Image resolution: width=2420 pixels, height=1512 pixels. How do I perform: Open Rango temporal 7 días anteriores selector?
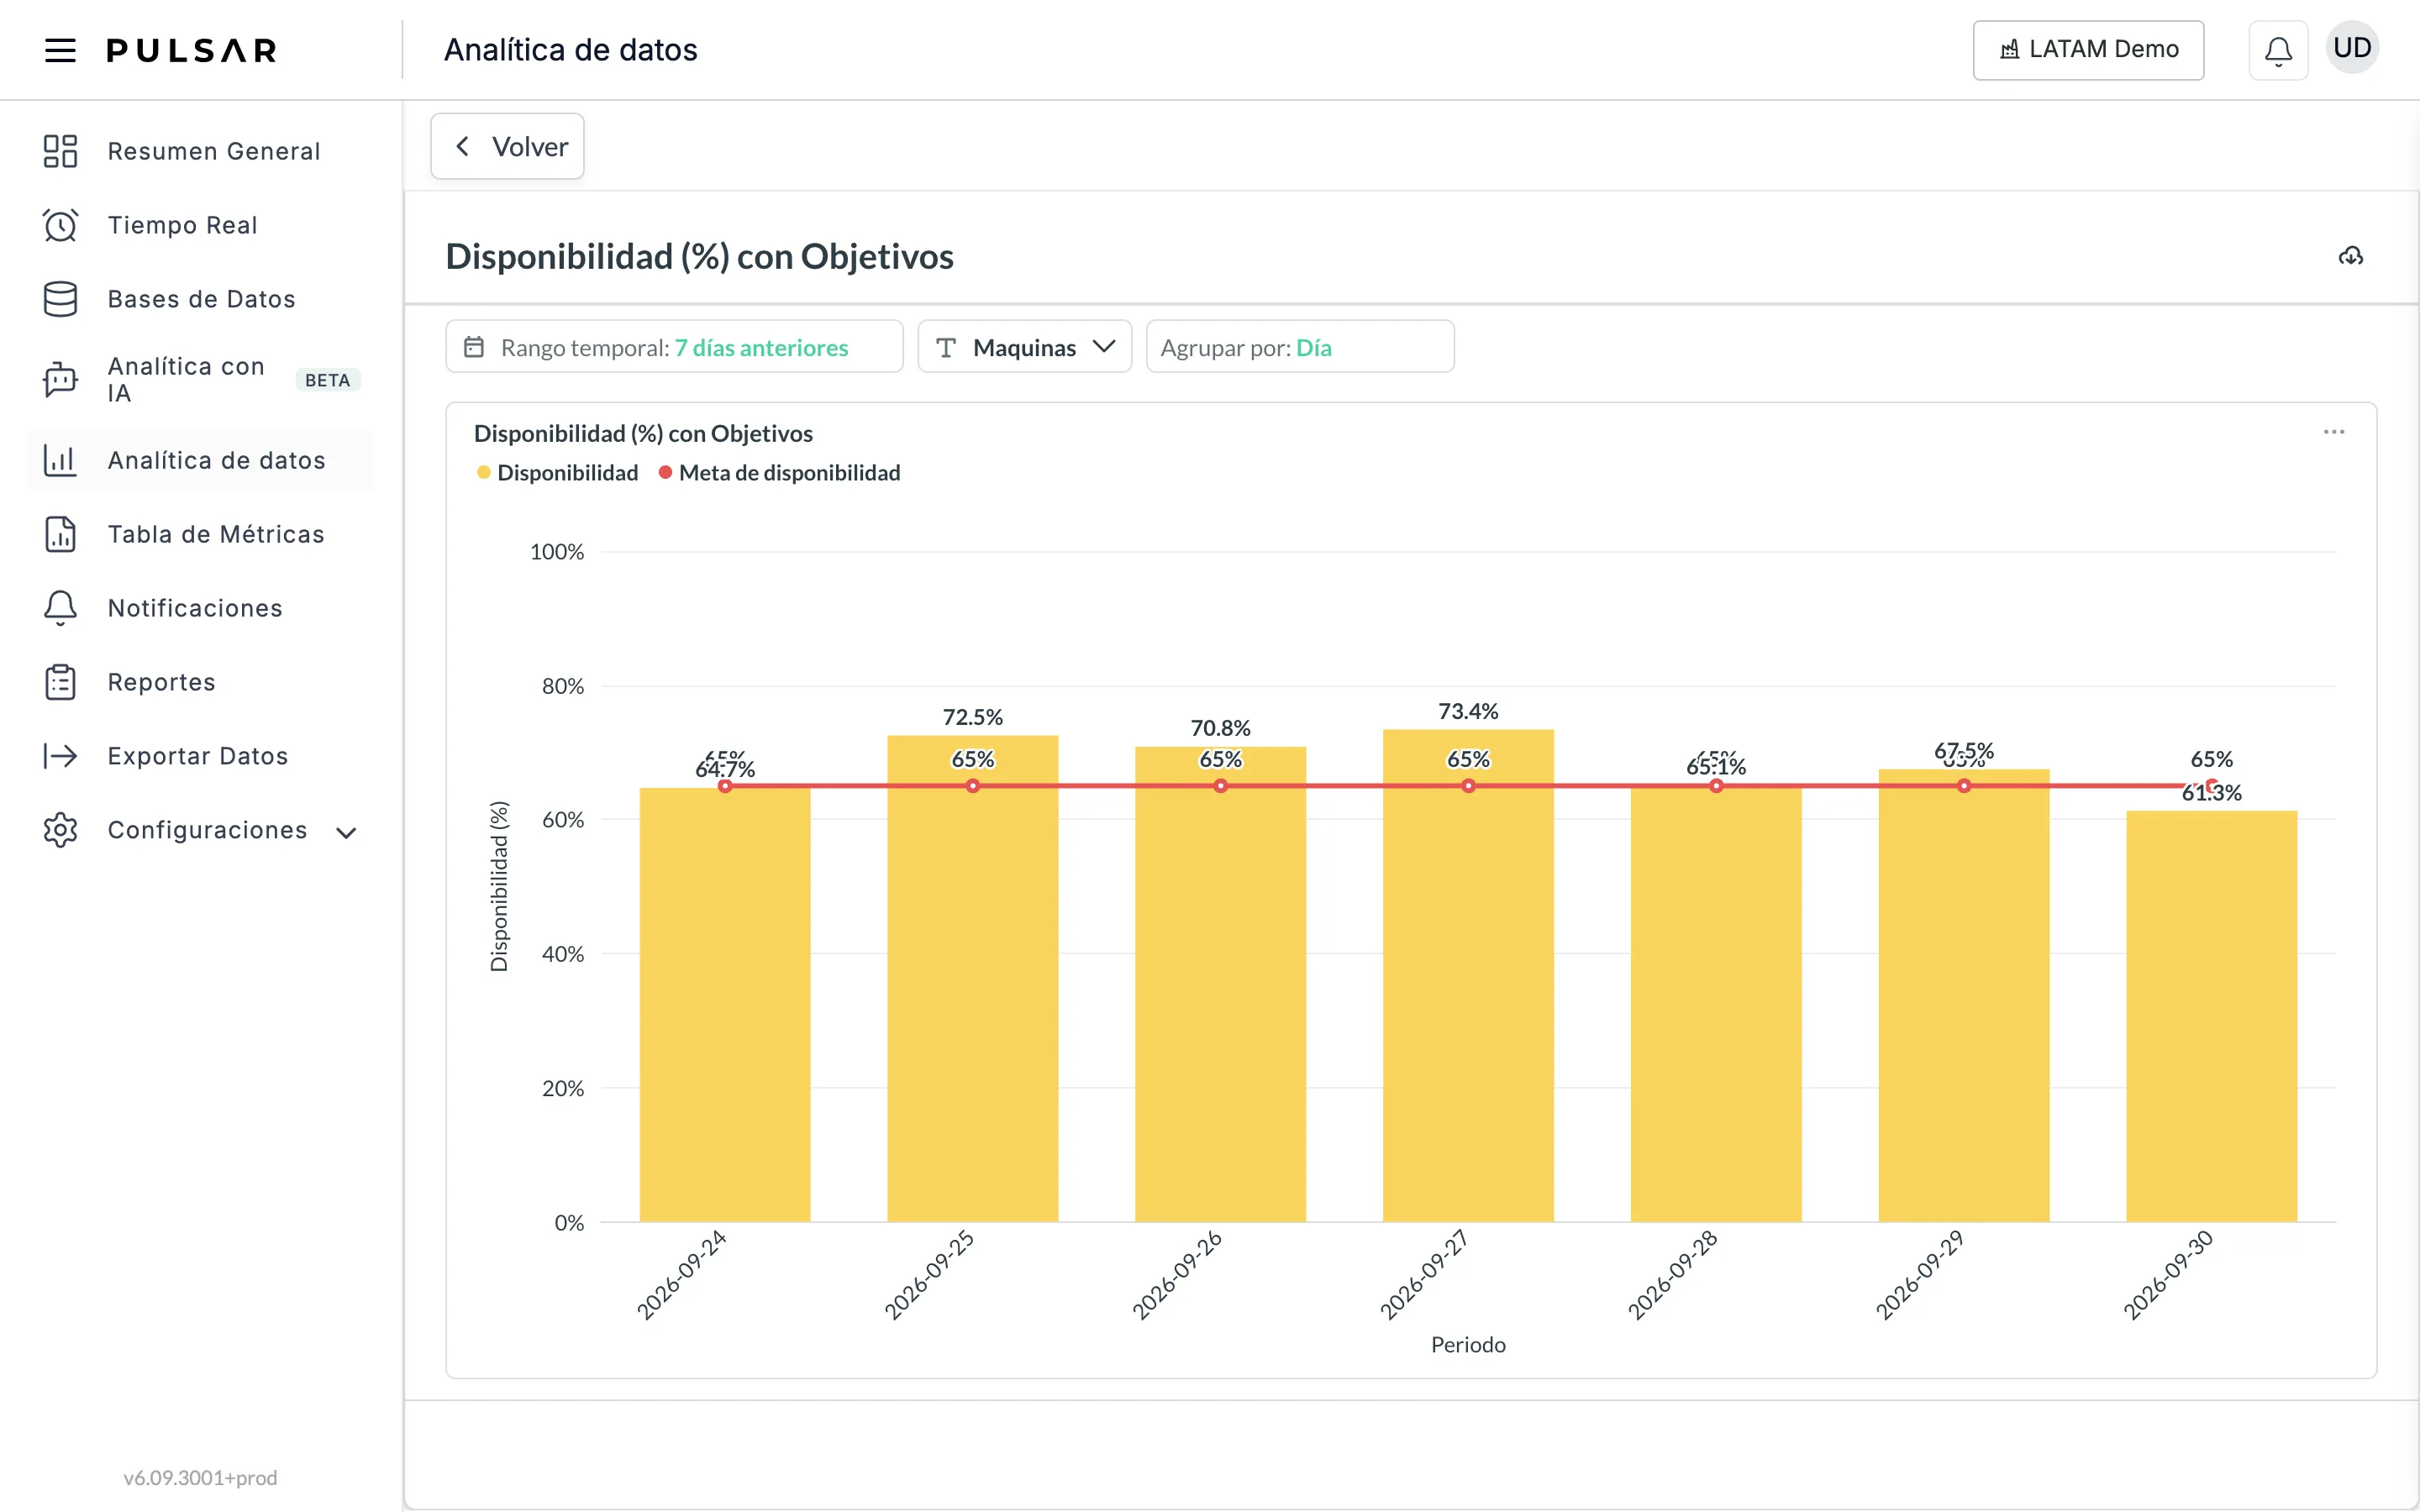pyautogui.click(x=674, y=347)
